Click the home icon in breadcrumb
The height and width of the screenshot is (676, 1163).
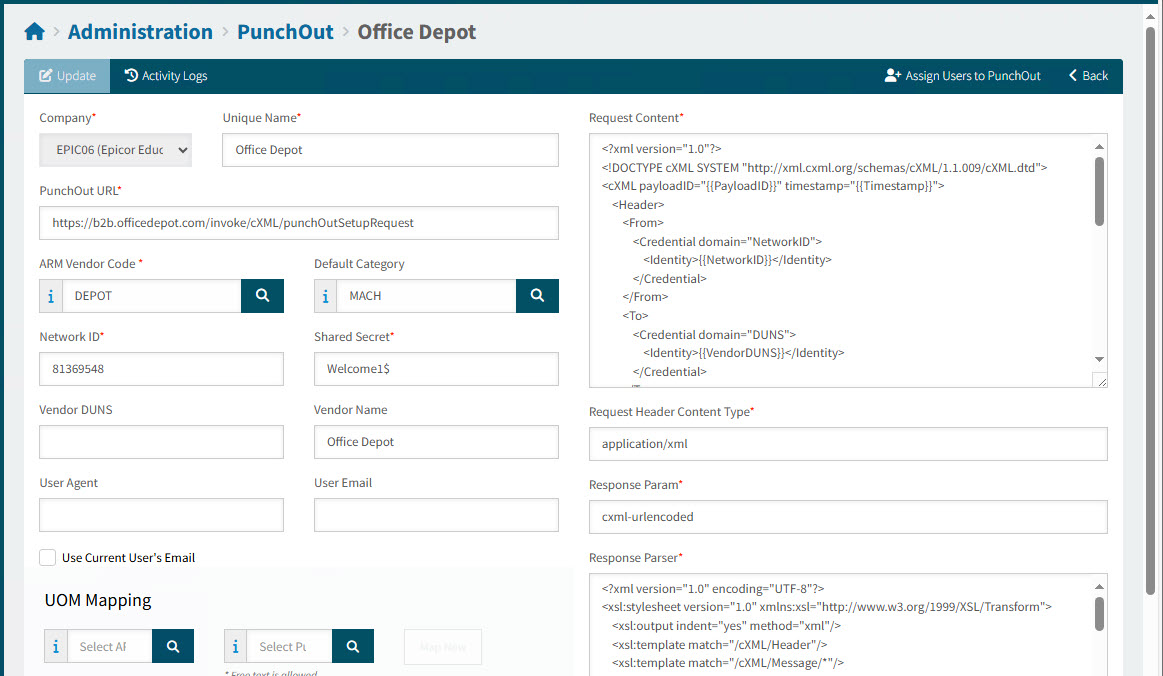click(x=34, y=32)
